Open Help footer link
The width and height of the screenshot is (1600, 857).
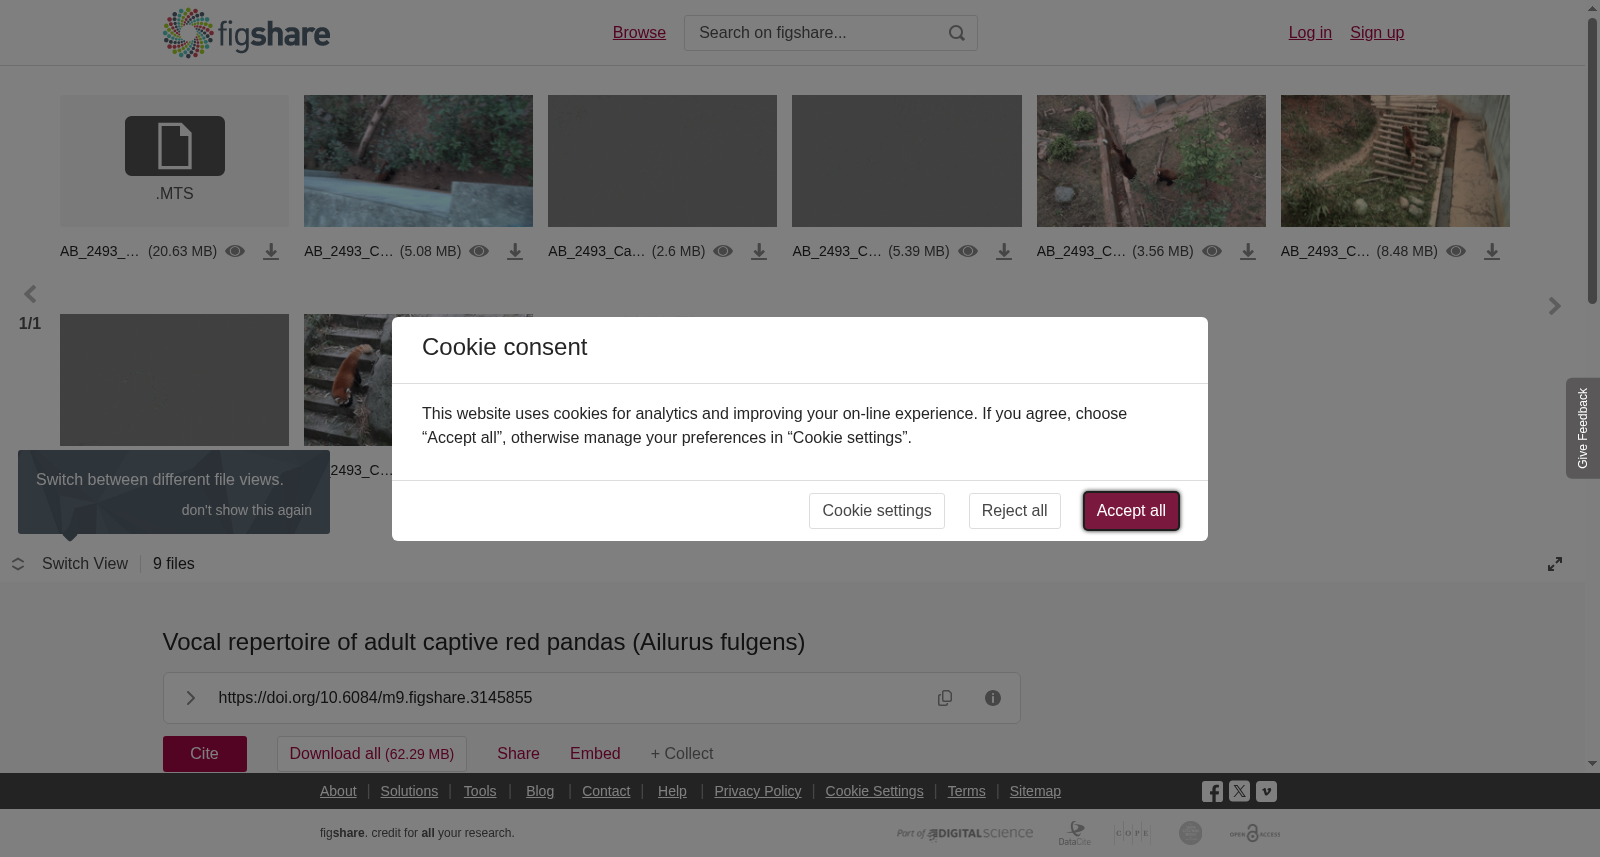click(672, 791)
